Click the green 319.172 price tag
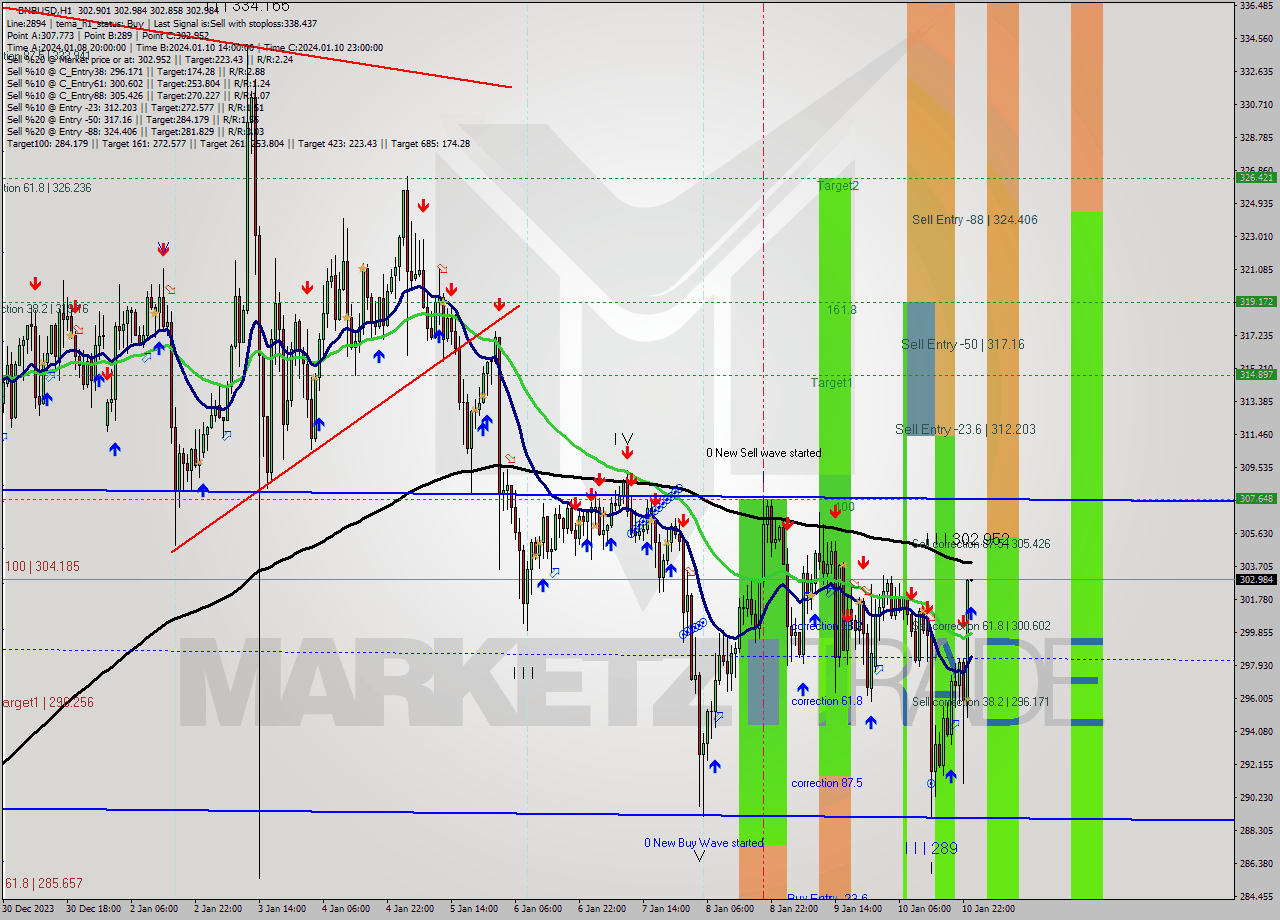The width and height of the screenshot is (1280, 920). 1255,301
